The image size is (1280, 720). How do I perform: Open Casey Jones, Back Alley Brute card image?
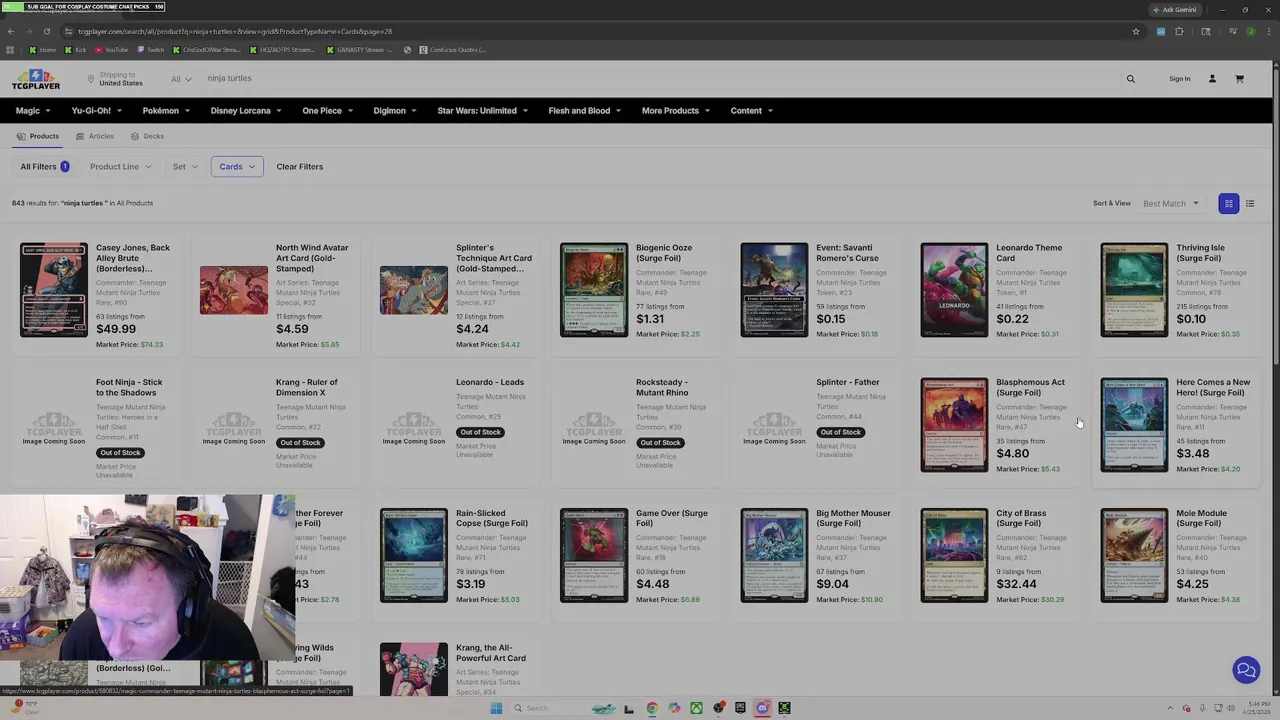tap(54, 289)
